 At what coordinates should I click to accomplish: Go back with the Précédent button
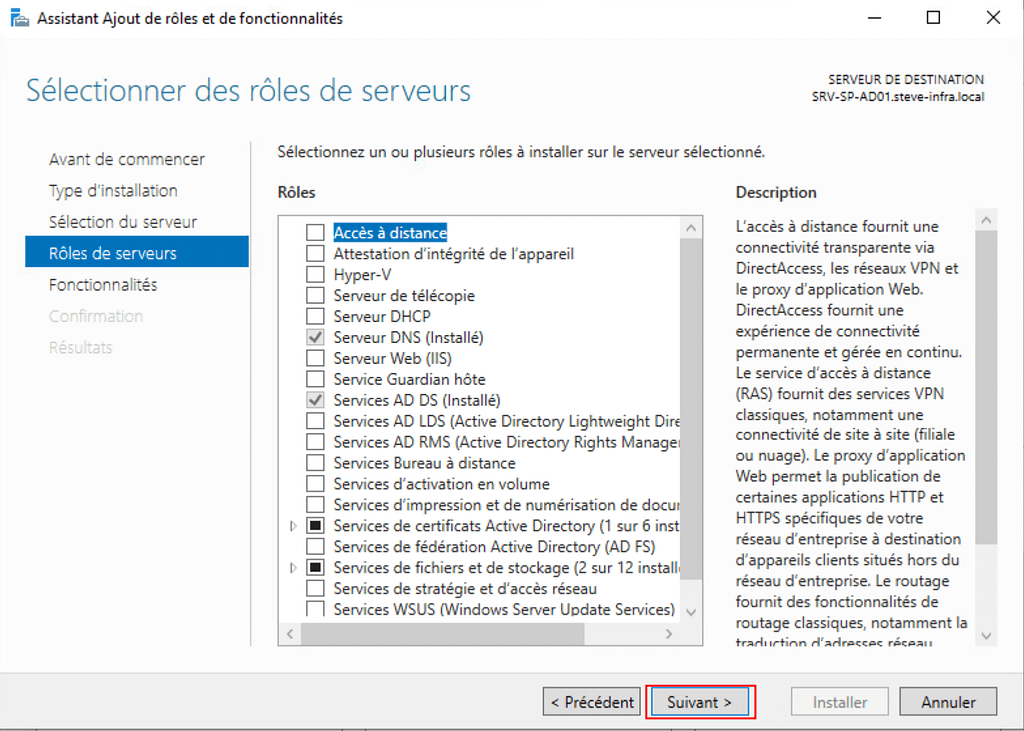[593, 702]
